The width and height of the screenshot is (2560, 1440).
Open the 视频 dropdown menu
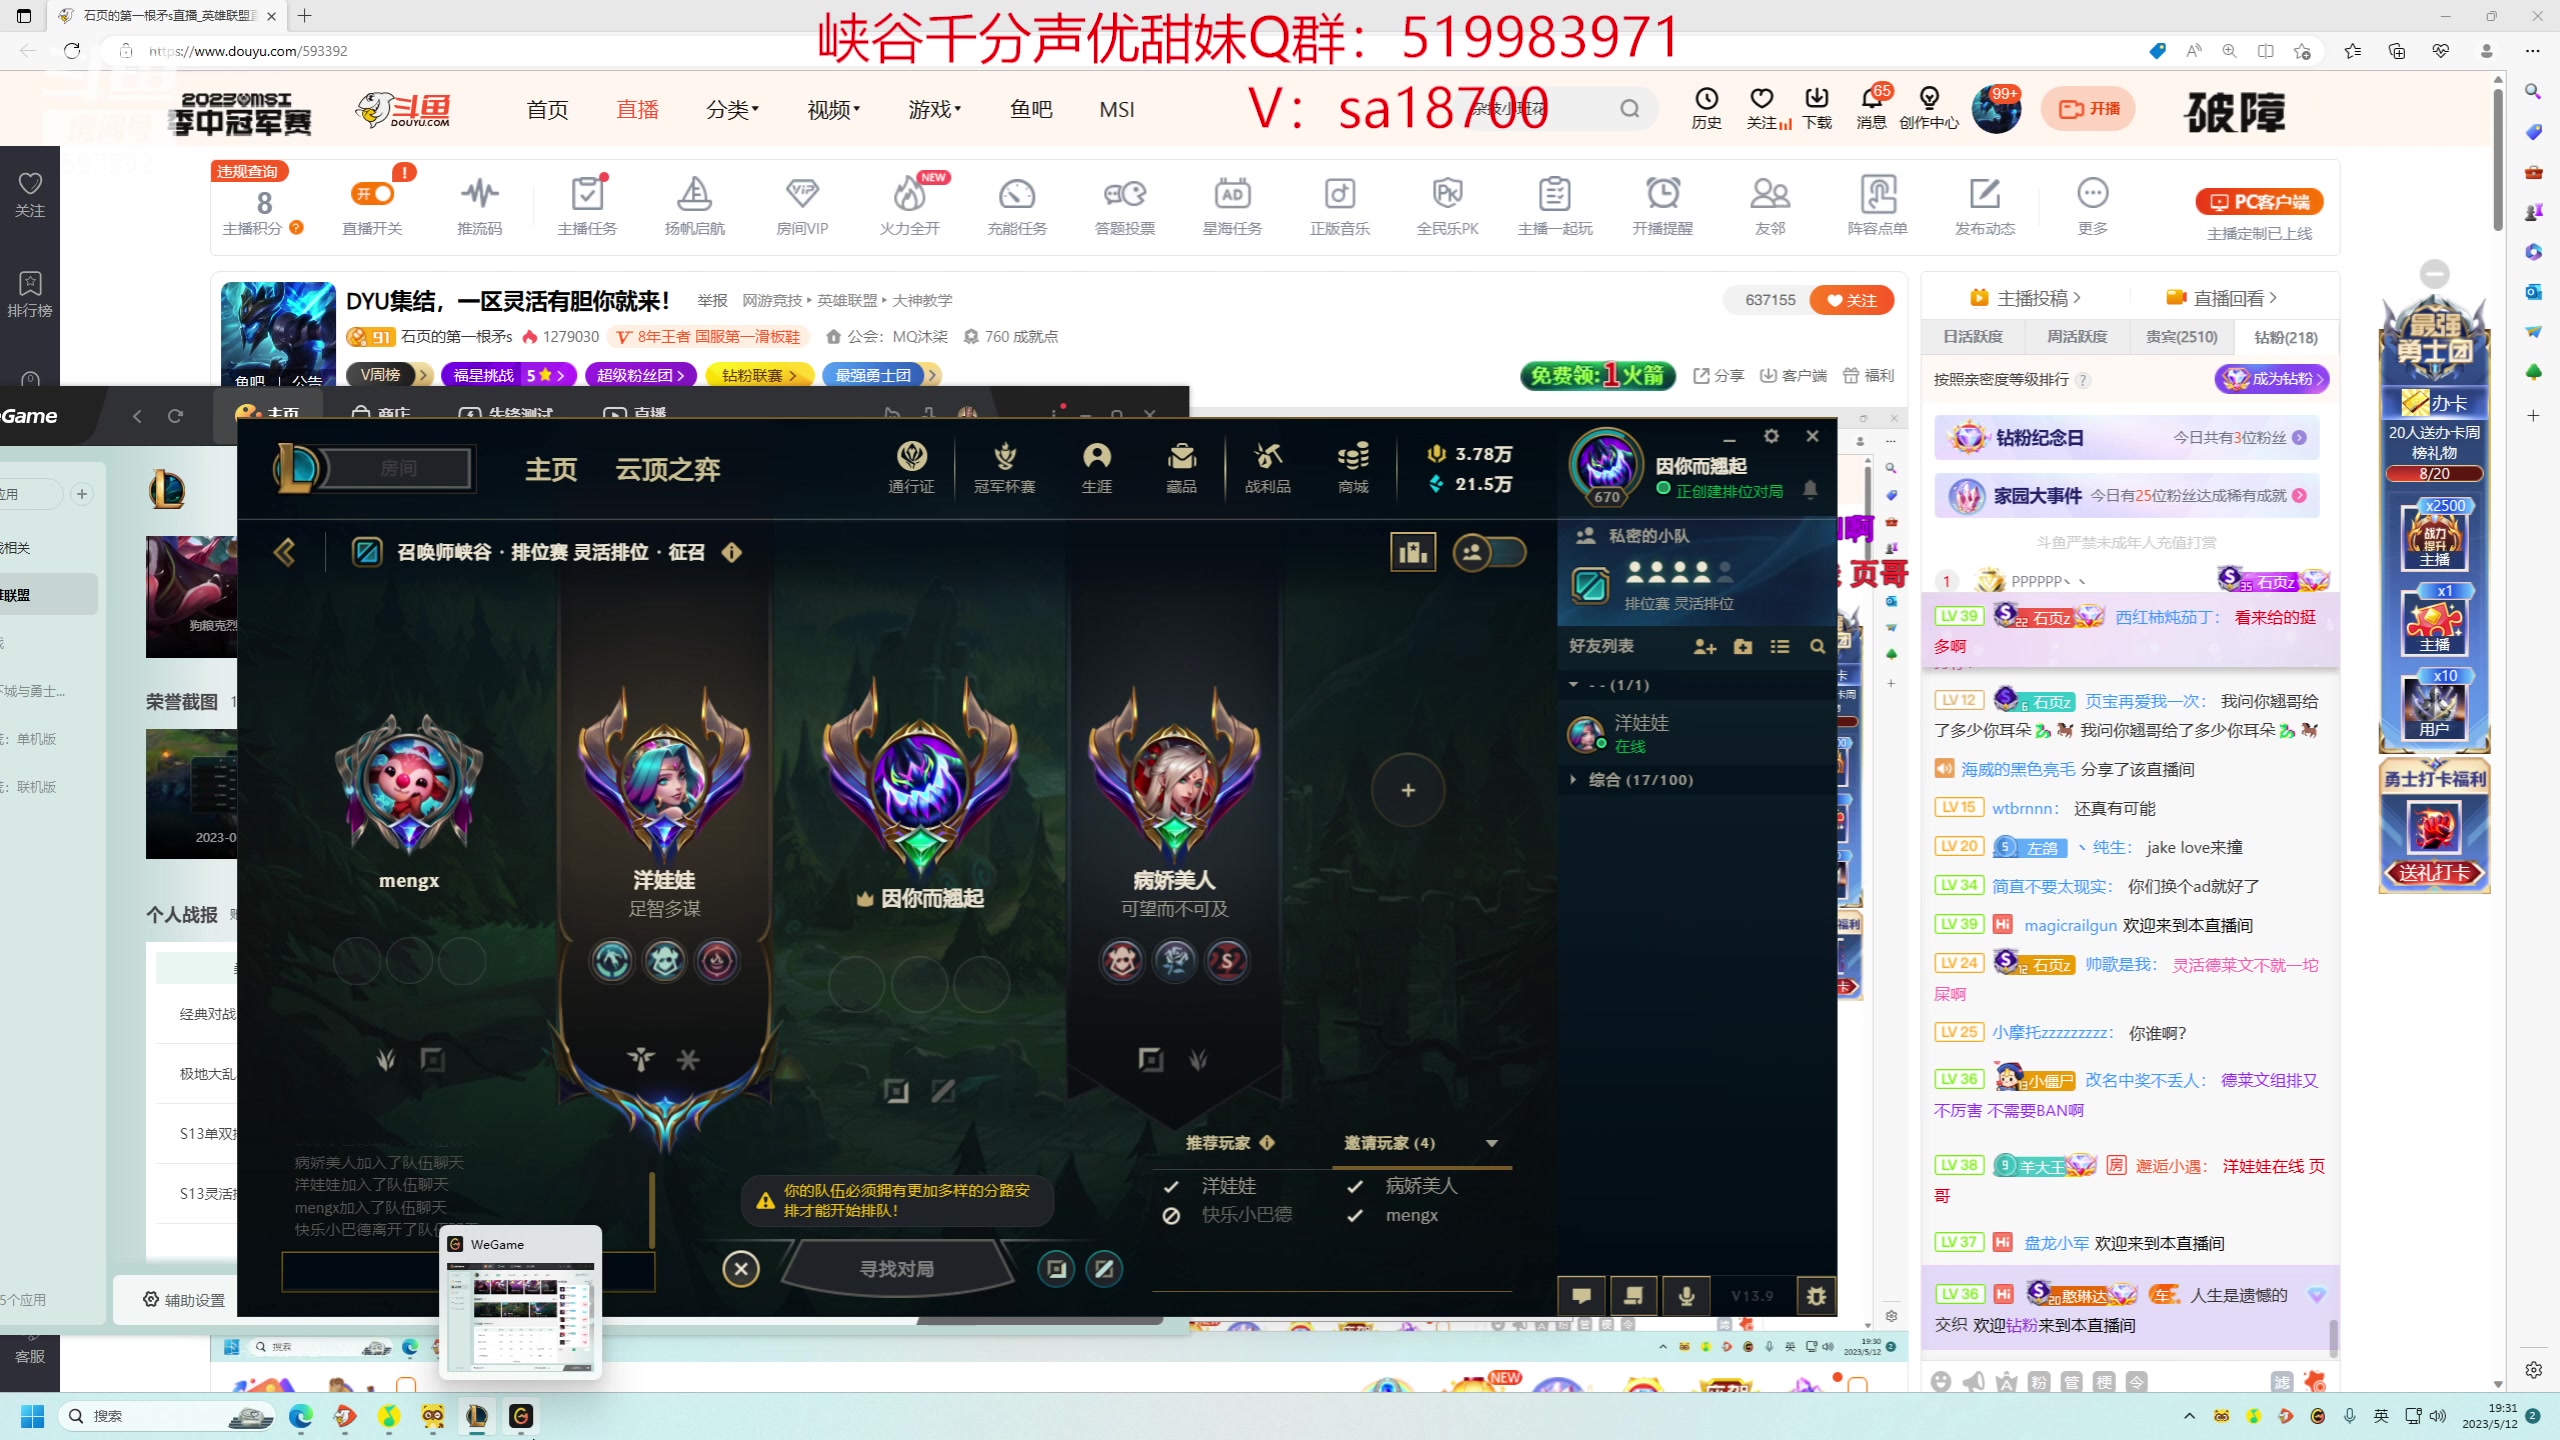833,109
